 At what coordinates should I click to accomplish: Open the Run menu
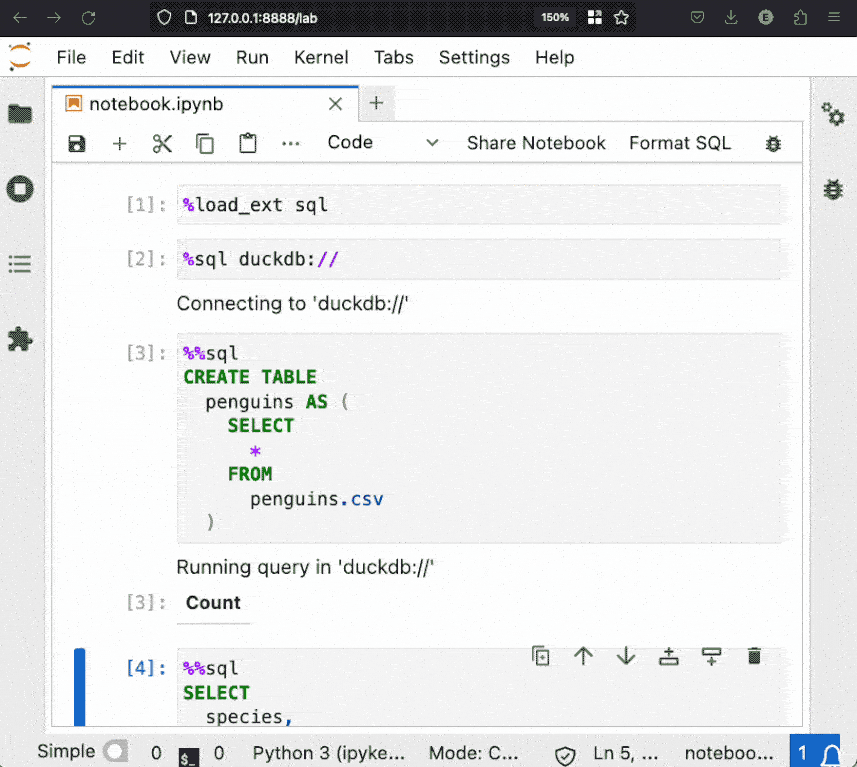tap(252, 57)
